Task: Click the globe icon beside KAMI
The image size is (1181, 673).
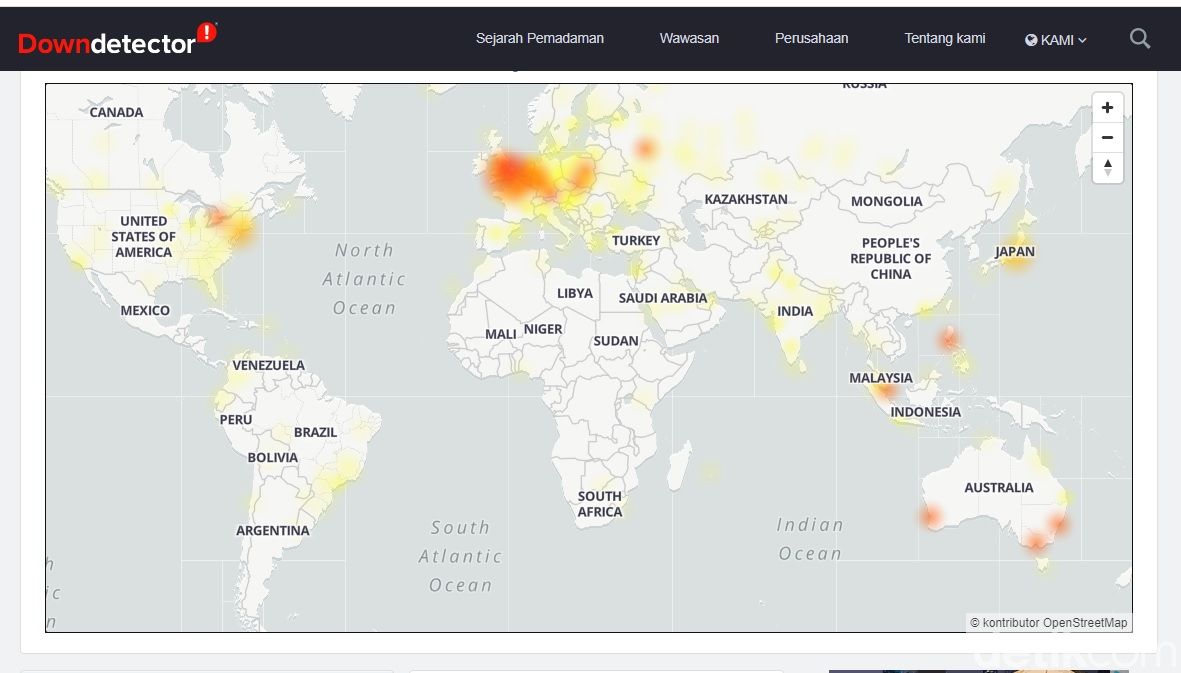Action: pyautogui.click(x=1030, y=40)
